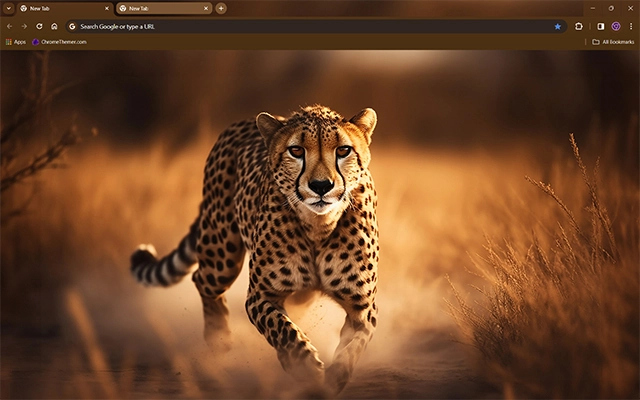Go back to previous page

[x=9, y=27]
